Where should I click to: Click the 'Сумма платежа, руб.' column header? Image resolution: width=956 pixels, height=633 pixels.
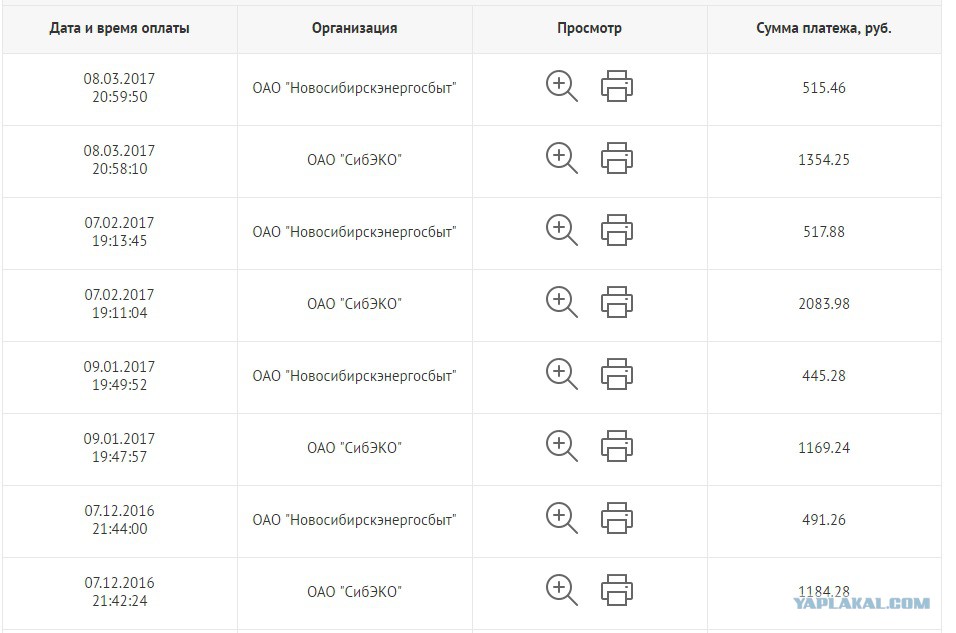[x=824, y=28]
